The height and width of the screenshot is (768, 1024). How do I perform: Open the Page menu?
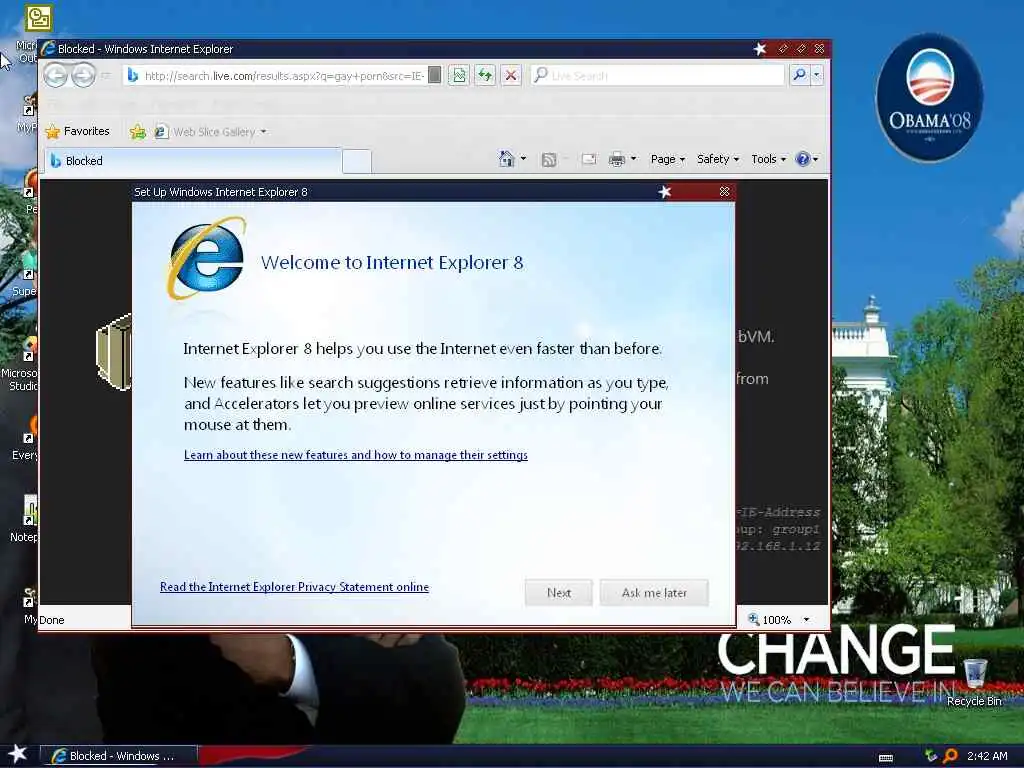[667, 159]
